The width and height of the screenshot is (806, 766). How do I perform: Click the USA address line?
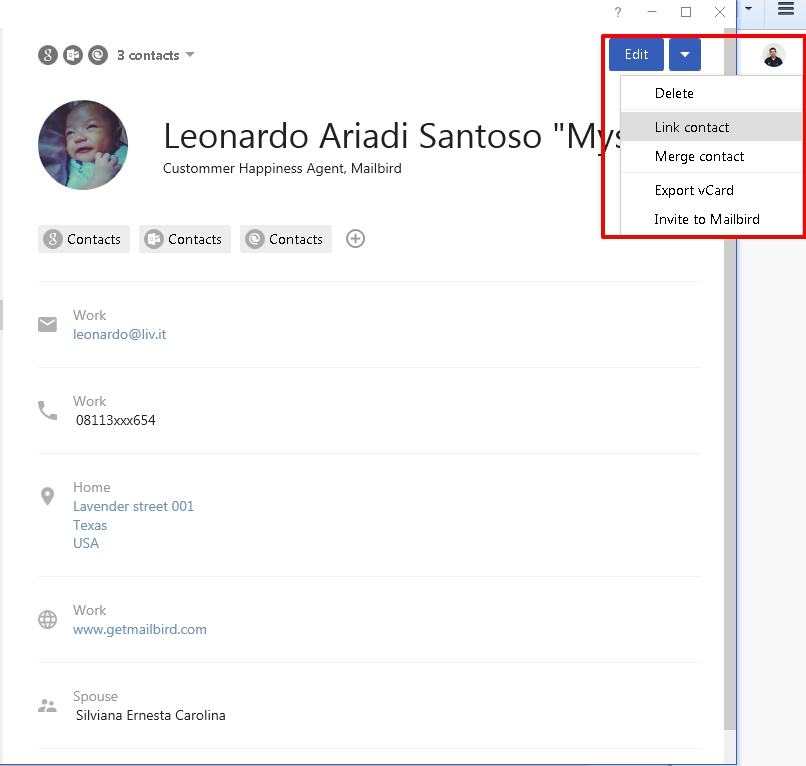click(86, 543)
